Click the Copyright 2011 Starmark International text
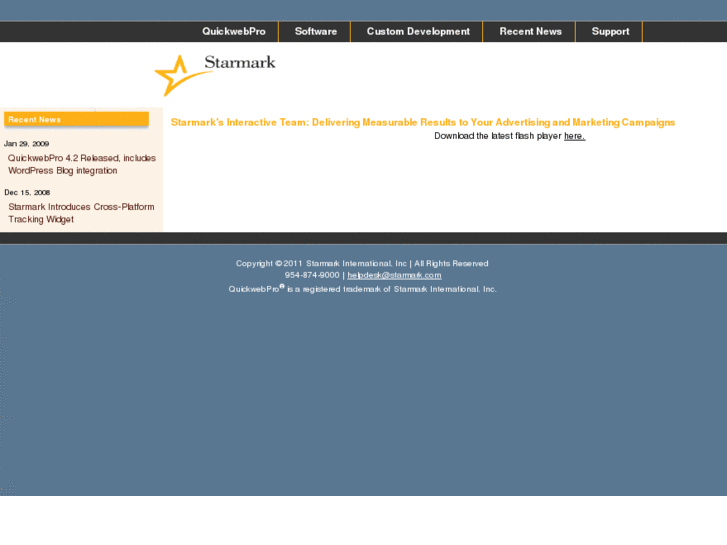This screenshot has width=727, height=545. tap(362, 263)
